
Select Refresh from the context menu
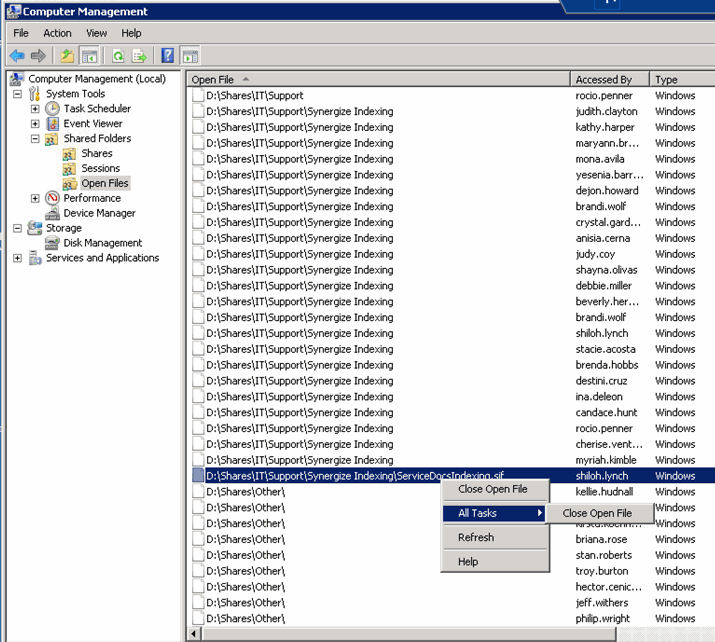(476, 537)
